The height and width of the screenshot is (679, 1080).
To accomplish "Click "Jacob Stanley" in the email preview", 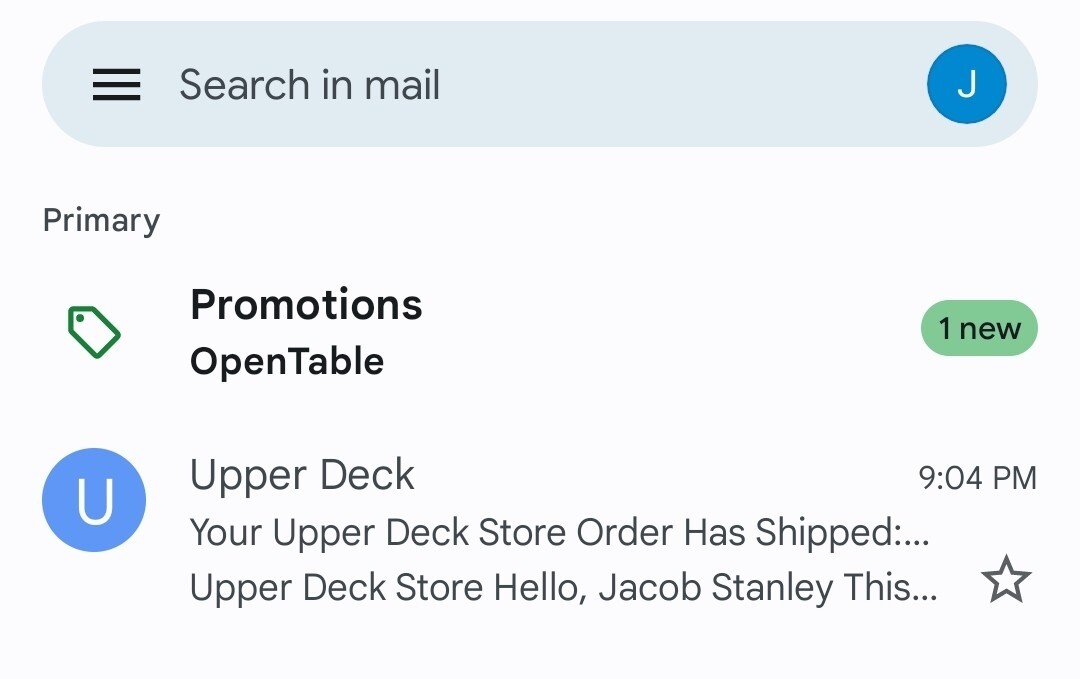I will click(714, 588).
